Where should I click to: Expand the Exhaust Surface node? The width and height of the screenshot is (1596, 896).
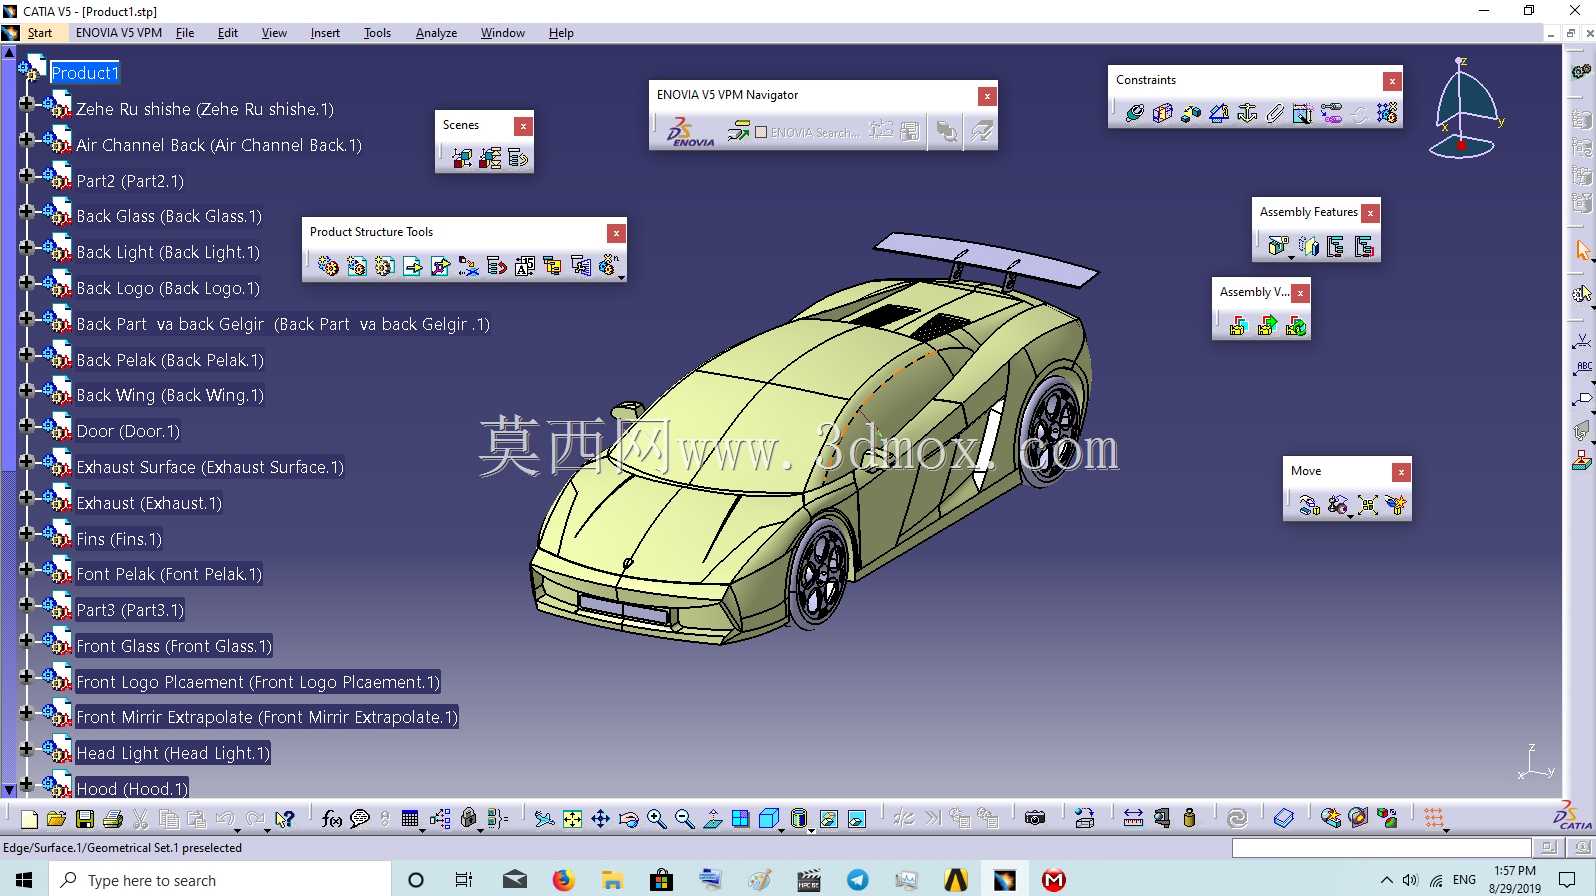26,462
